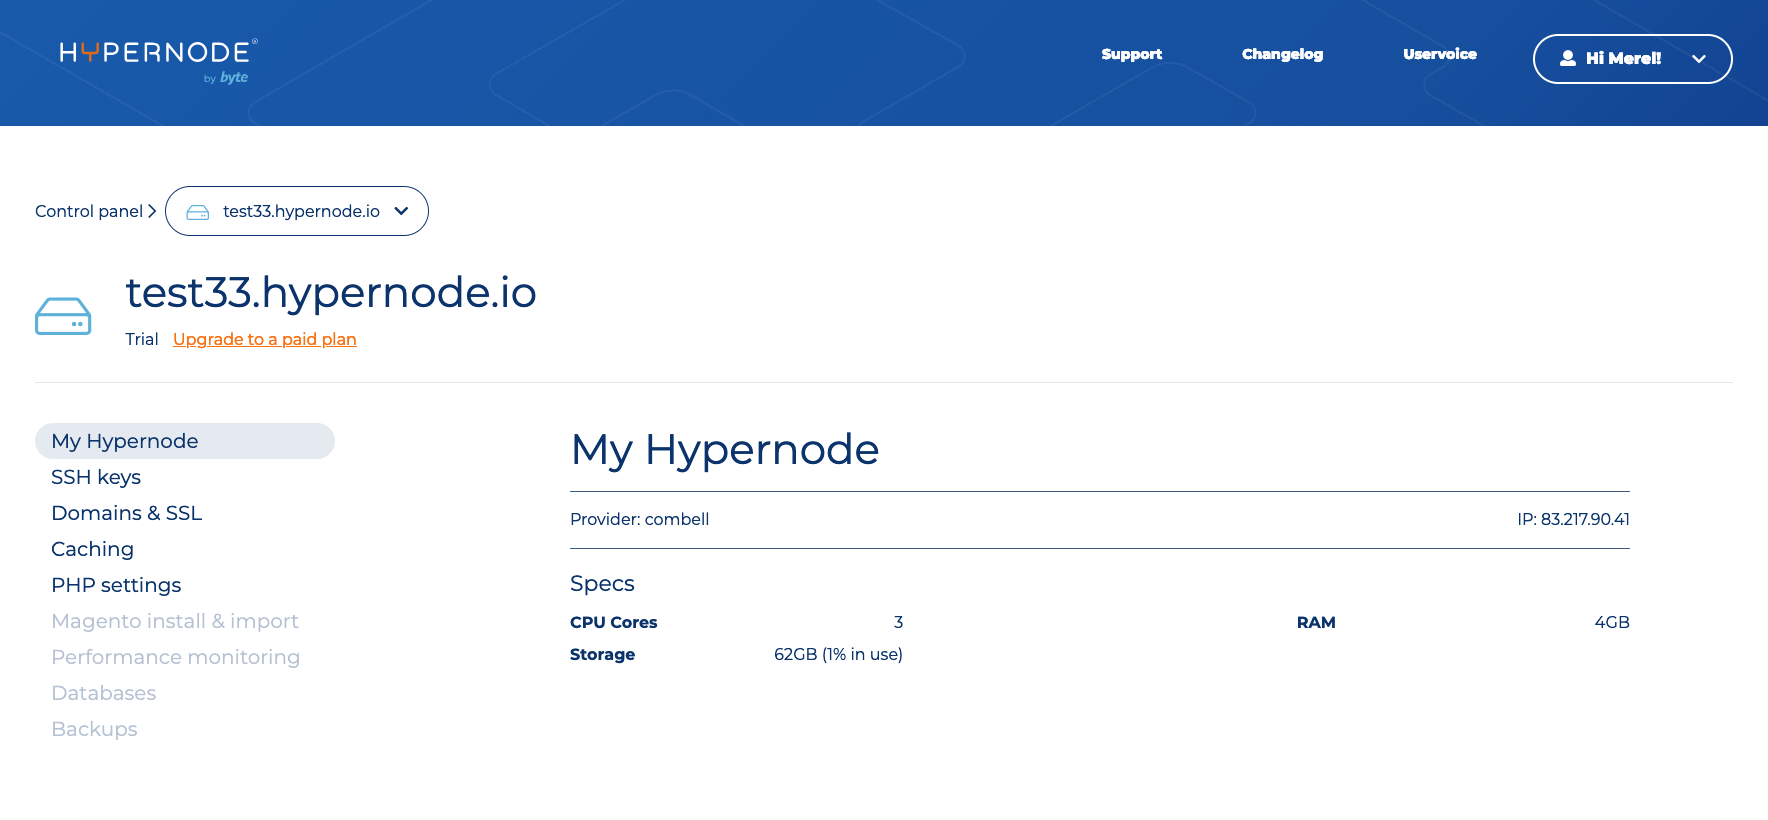Click the Trial plan label

coord(142,339)
